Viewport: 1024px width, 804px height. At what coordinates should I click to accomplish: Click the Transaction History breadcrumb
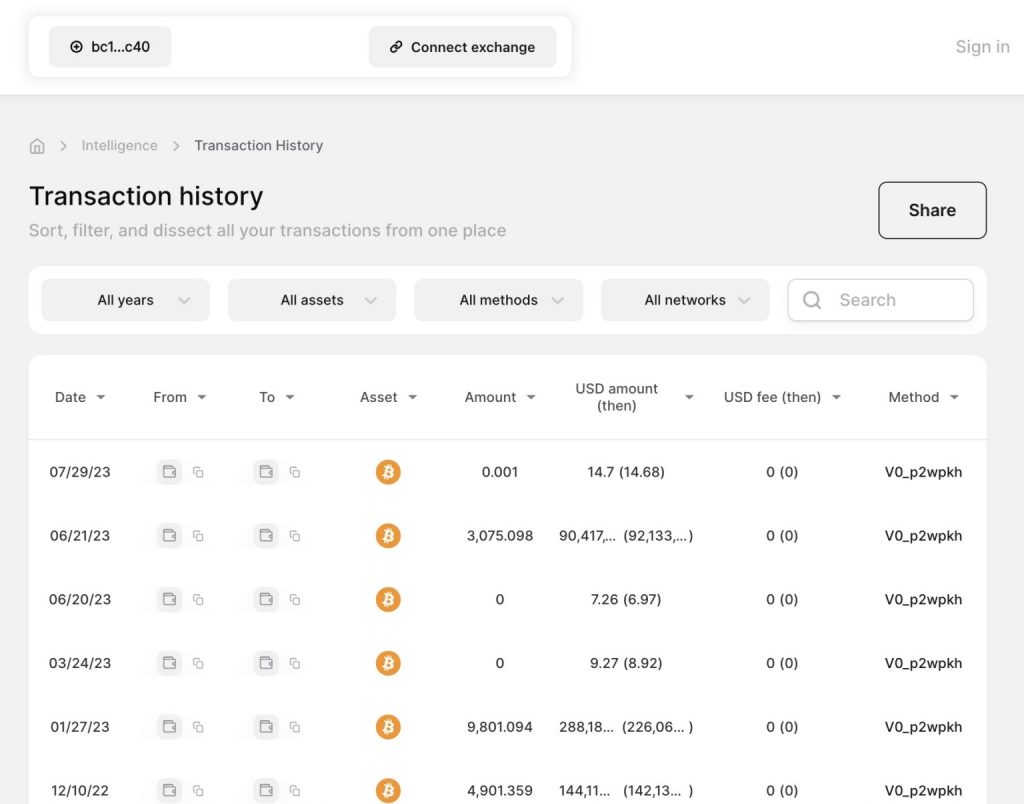click(259, 146)
